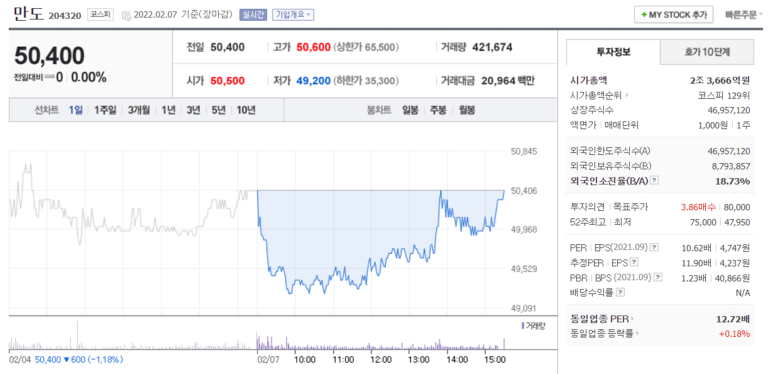Viewport: 773px width, 374px height.
Task: Click the 실시간 badge button
Action: click(253, 15)
